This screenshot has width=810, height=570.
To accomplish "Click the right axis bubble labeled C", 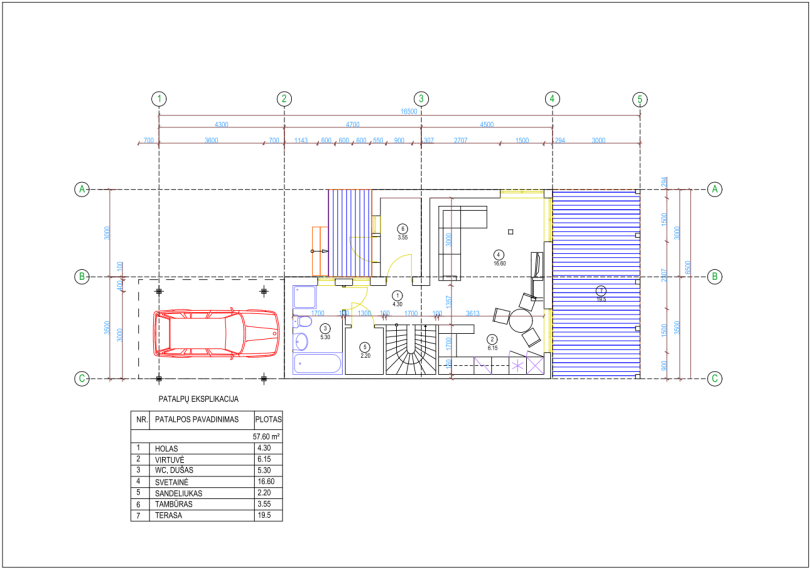I will pyautogui.click(x=715, y=378).
